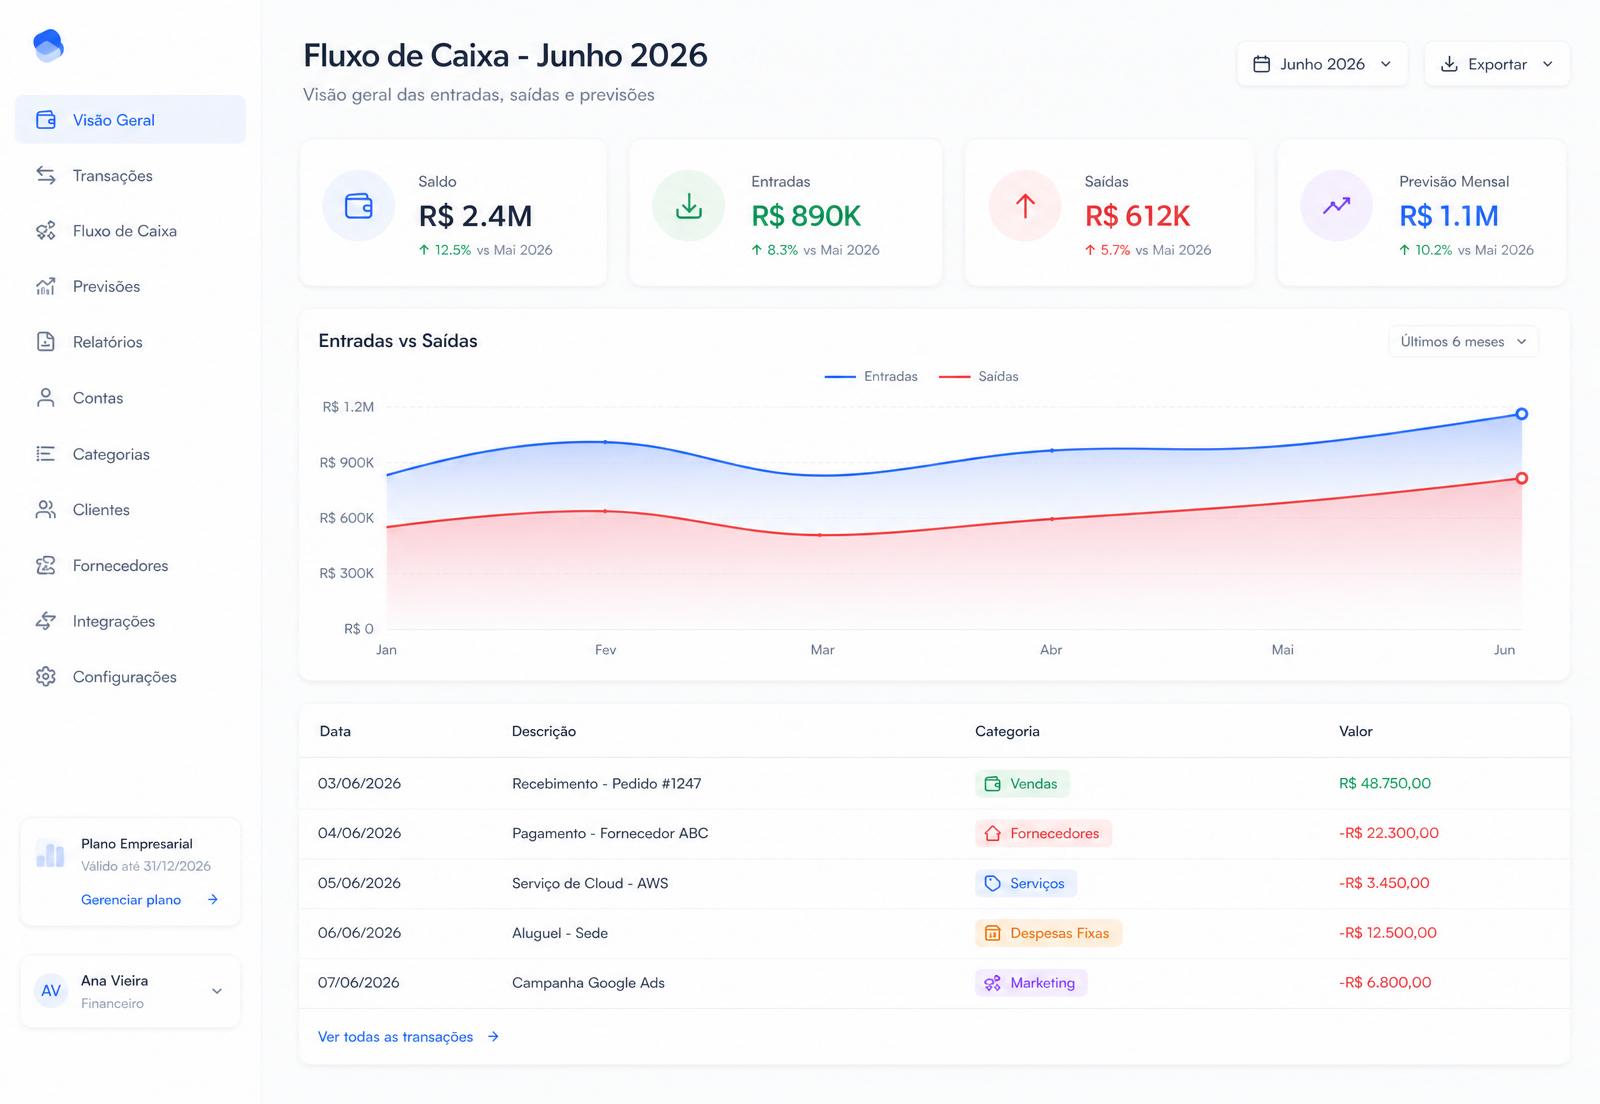The height and width of the screenshot is (1104, 1600).
Task: Click the Serviços category tag
Action: (x=1026, y=883)
